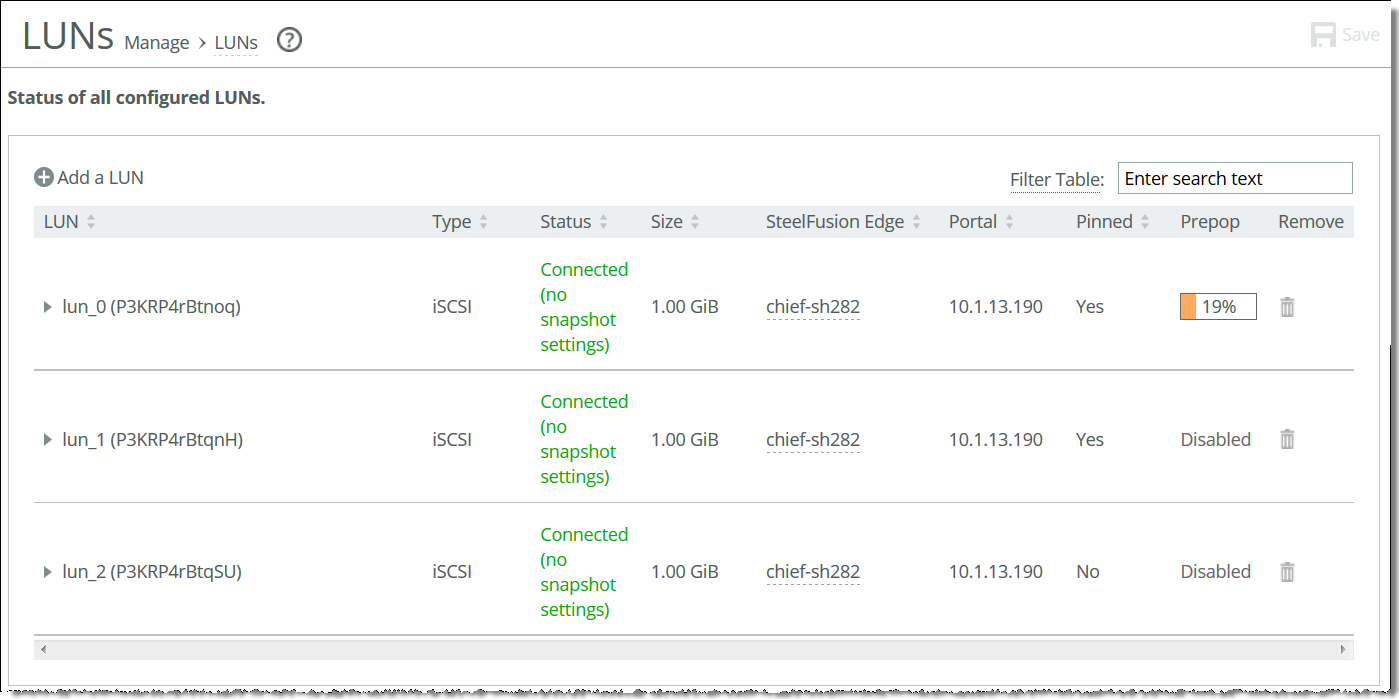Screen dimensions: 1399x699
Task: Open the help question mark icon
Action: [x=289, y=40]
